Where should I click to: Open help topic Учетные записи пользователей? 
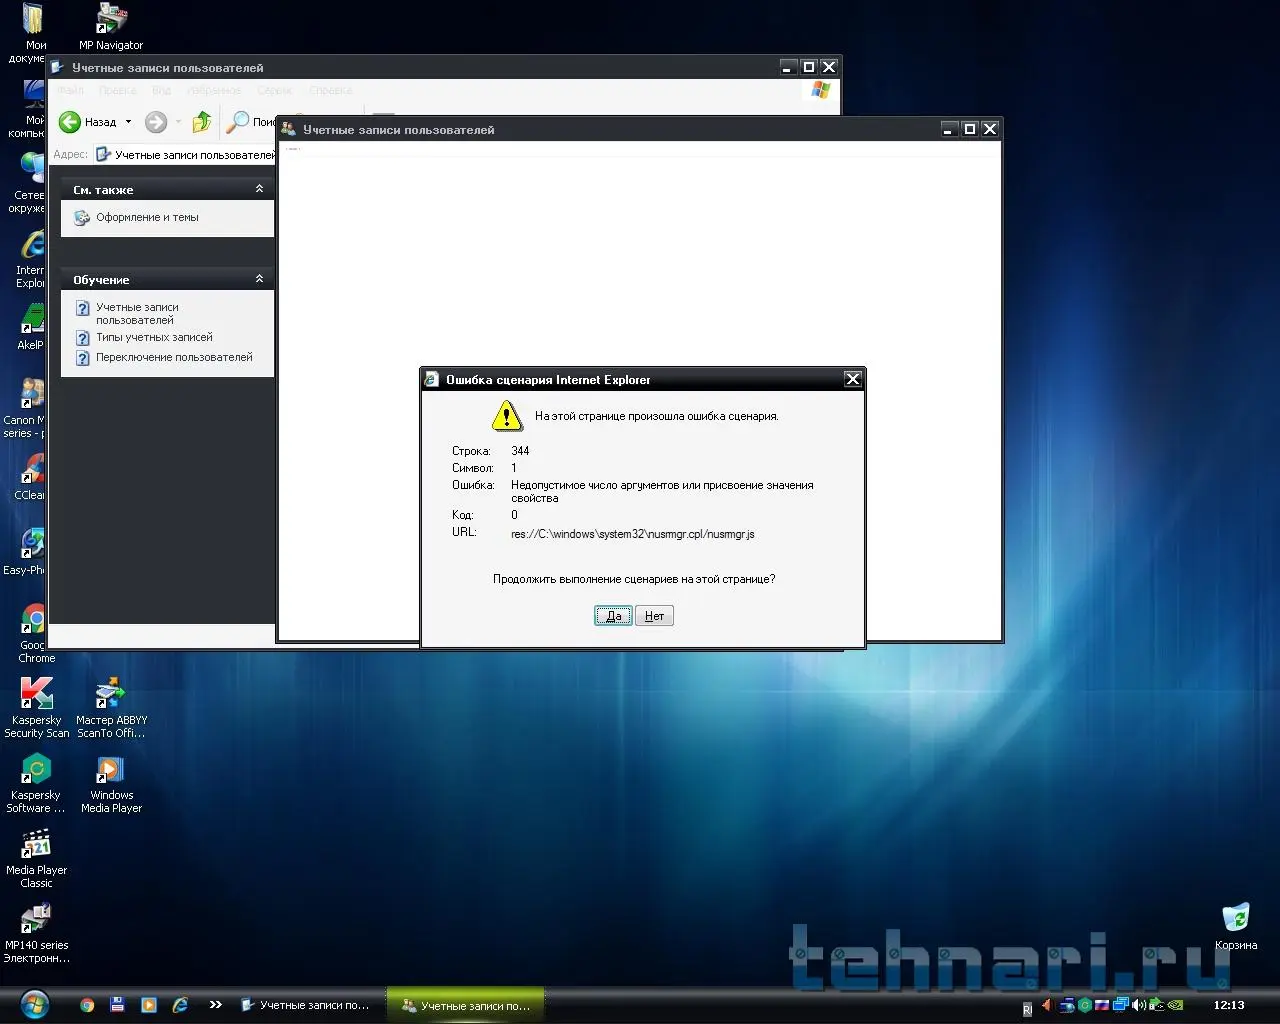(x=137, y=313)
